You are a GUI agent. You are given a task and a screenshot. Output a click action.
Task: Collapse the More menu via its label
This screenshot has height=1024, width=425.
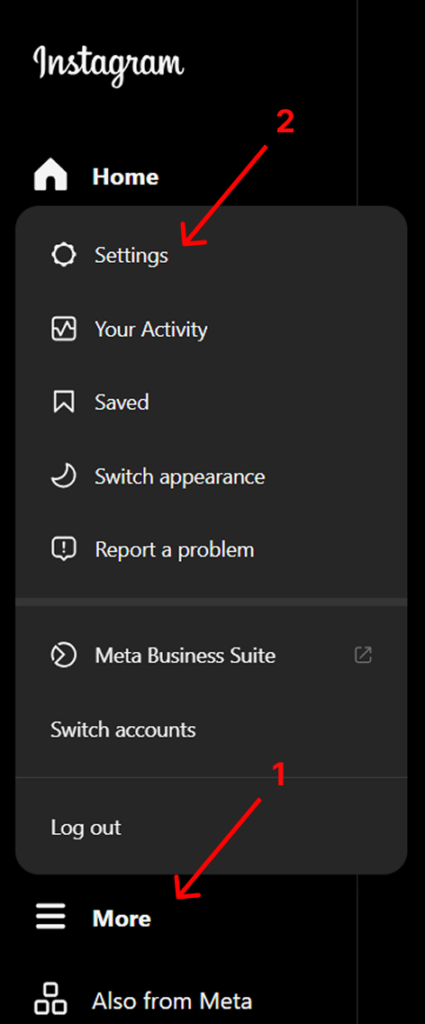point(121,918)
